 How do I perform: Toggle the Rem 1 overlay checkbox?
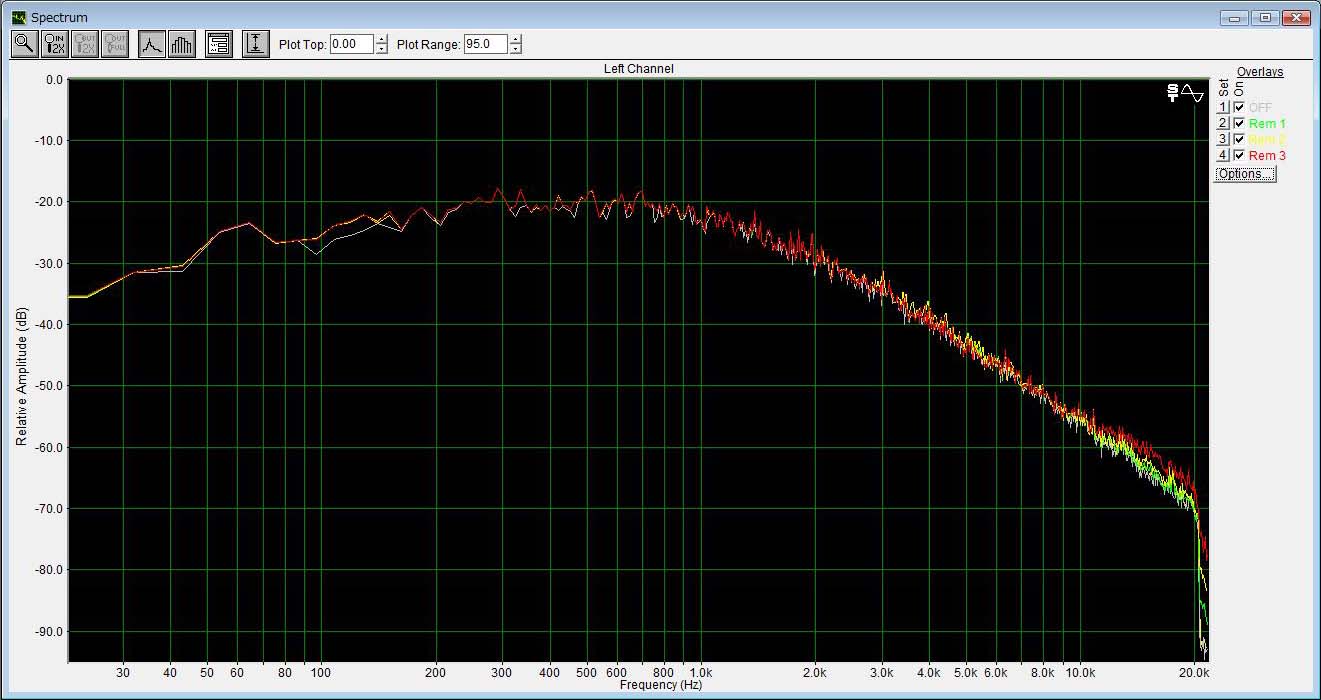tap(1239, 123)
